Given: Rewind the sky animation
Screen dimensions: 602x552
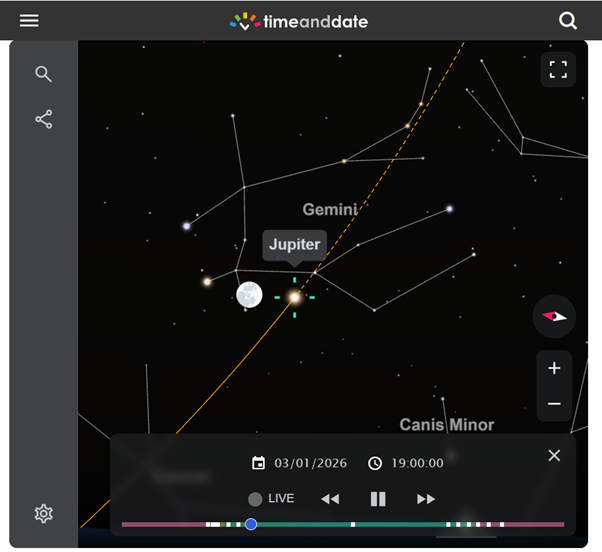Looking at the screenshot, I should (330, 499).
